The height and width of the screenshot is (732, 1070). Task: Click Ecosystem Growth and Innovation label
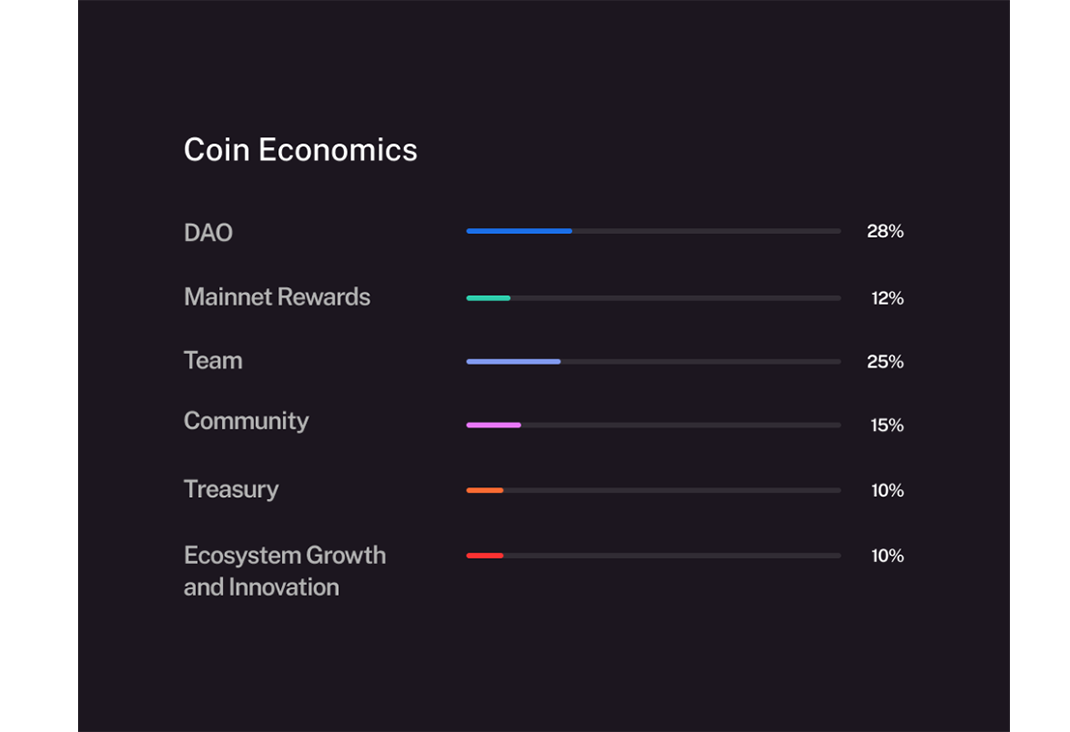(284, 571)
